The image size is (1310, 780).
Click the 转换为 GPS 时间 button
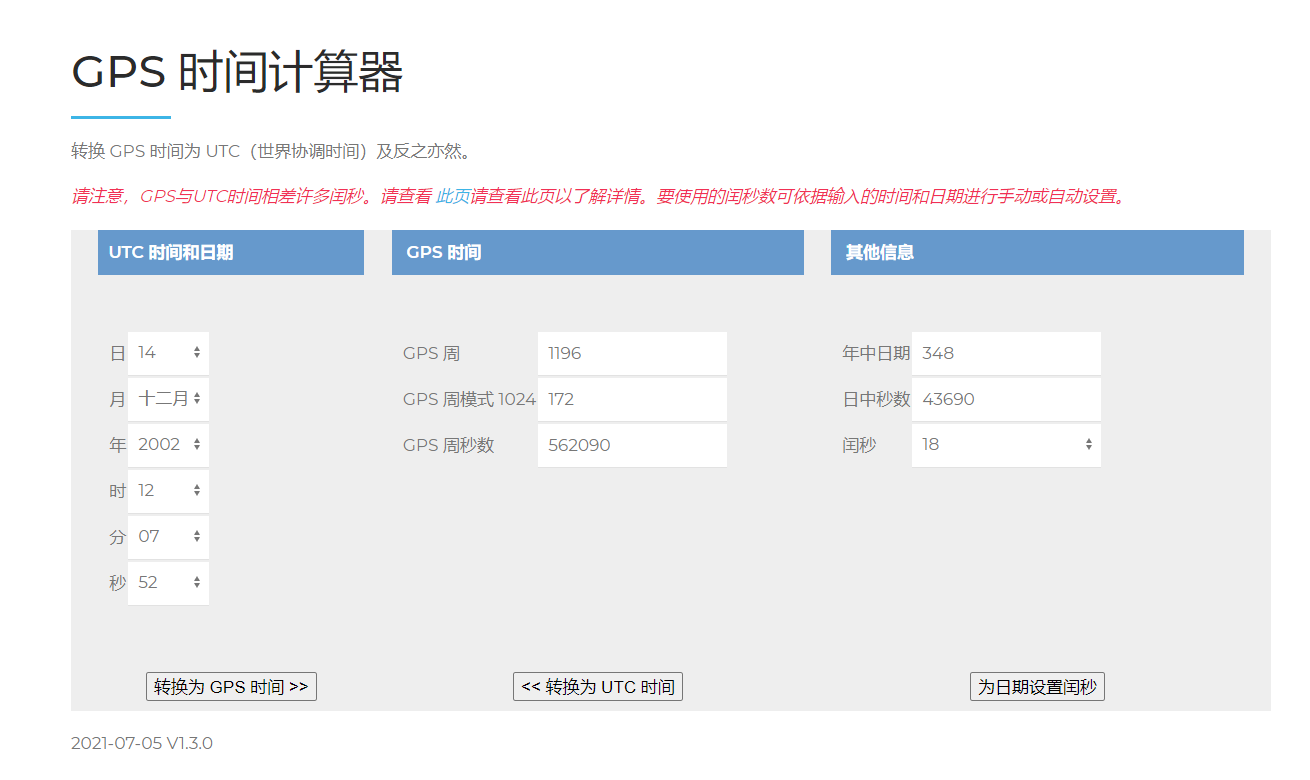[x=231, y=686]
